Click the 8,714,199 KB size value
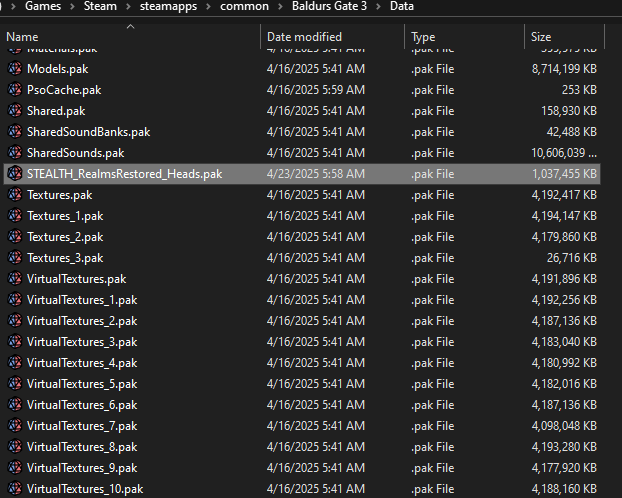This screenshot has width=622, height=498. click(564, 69)
